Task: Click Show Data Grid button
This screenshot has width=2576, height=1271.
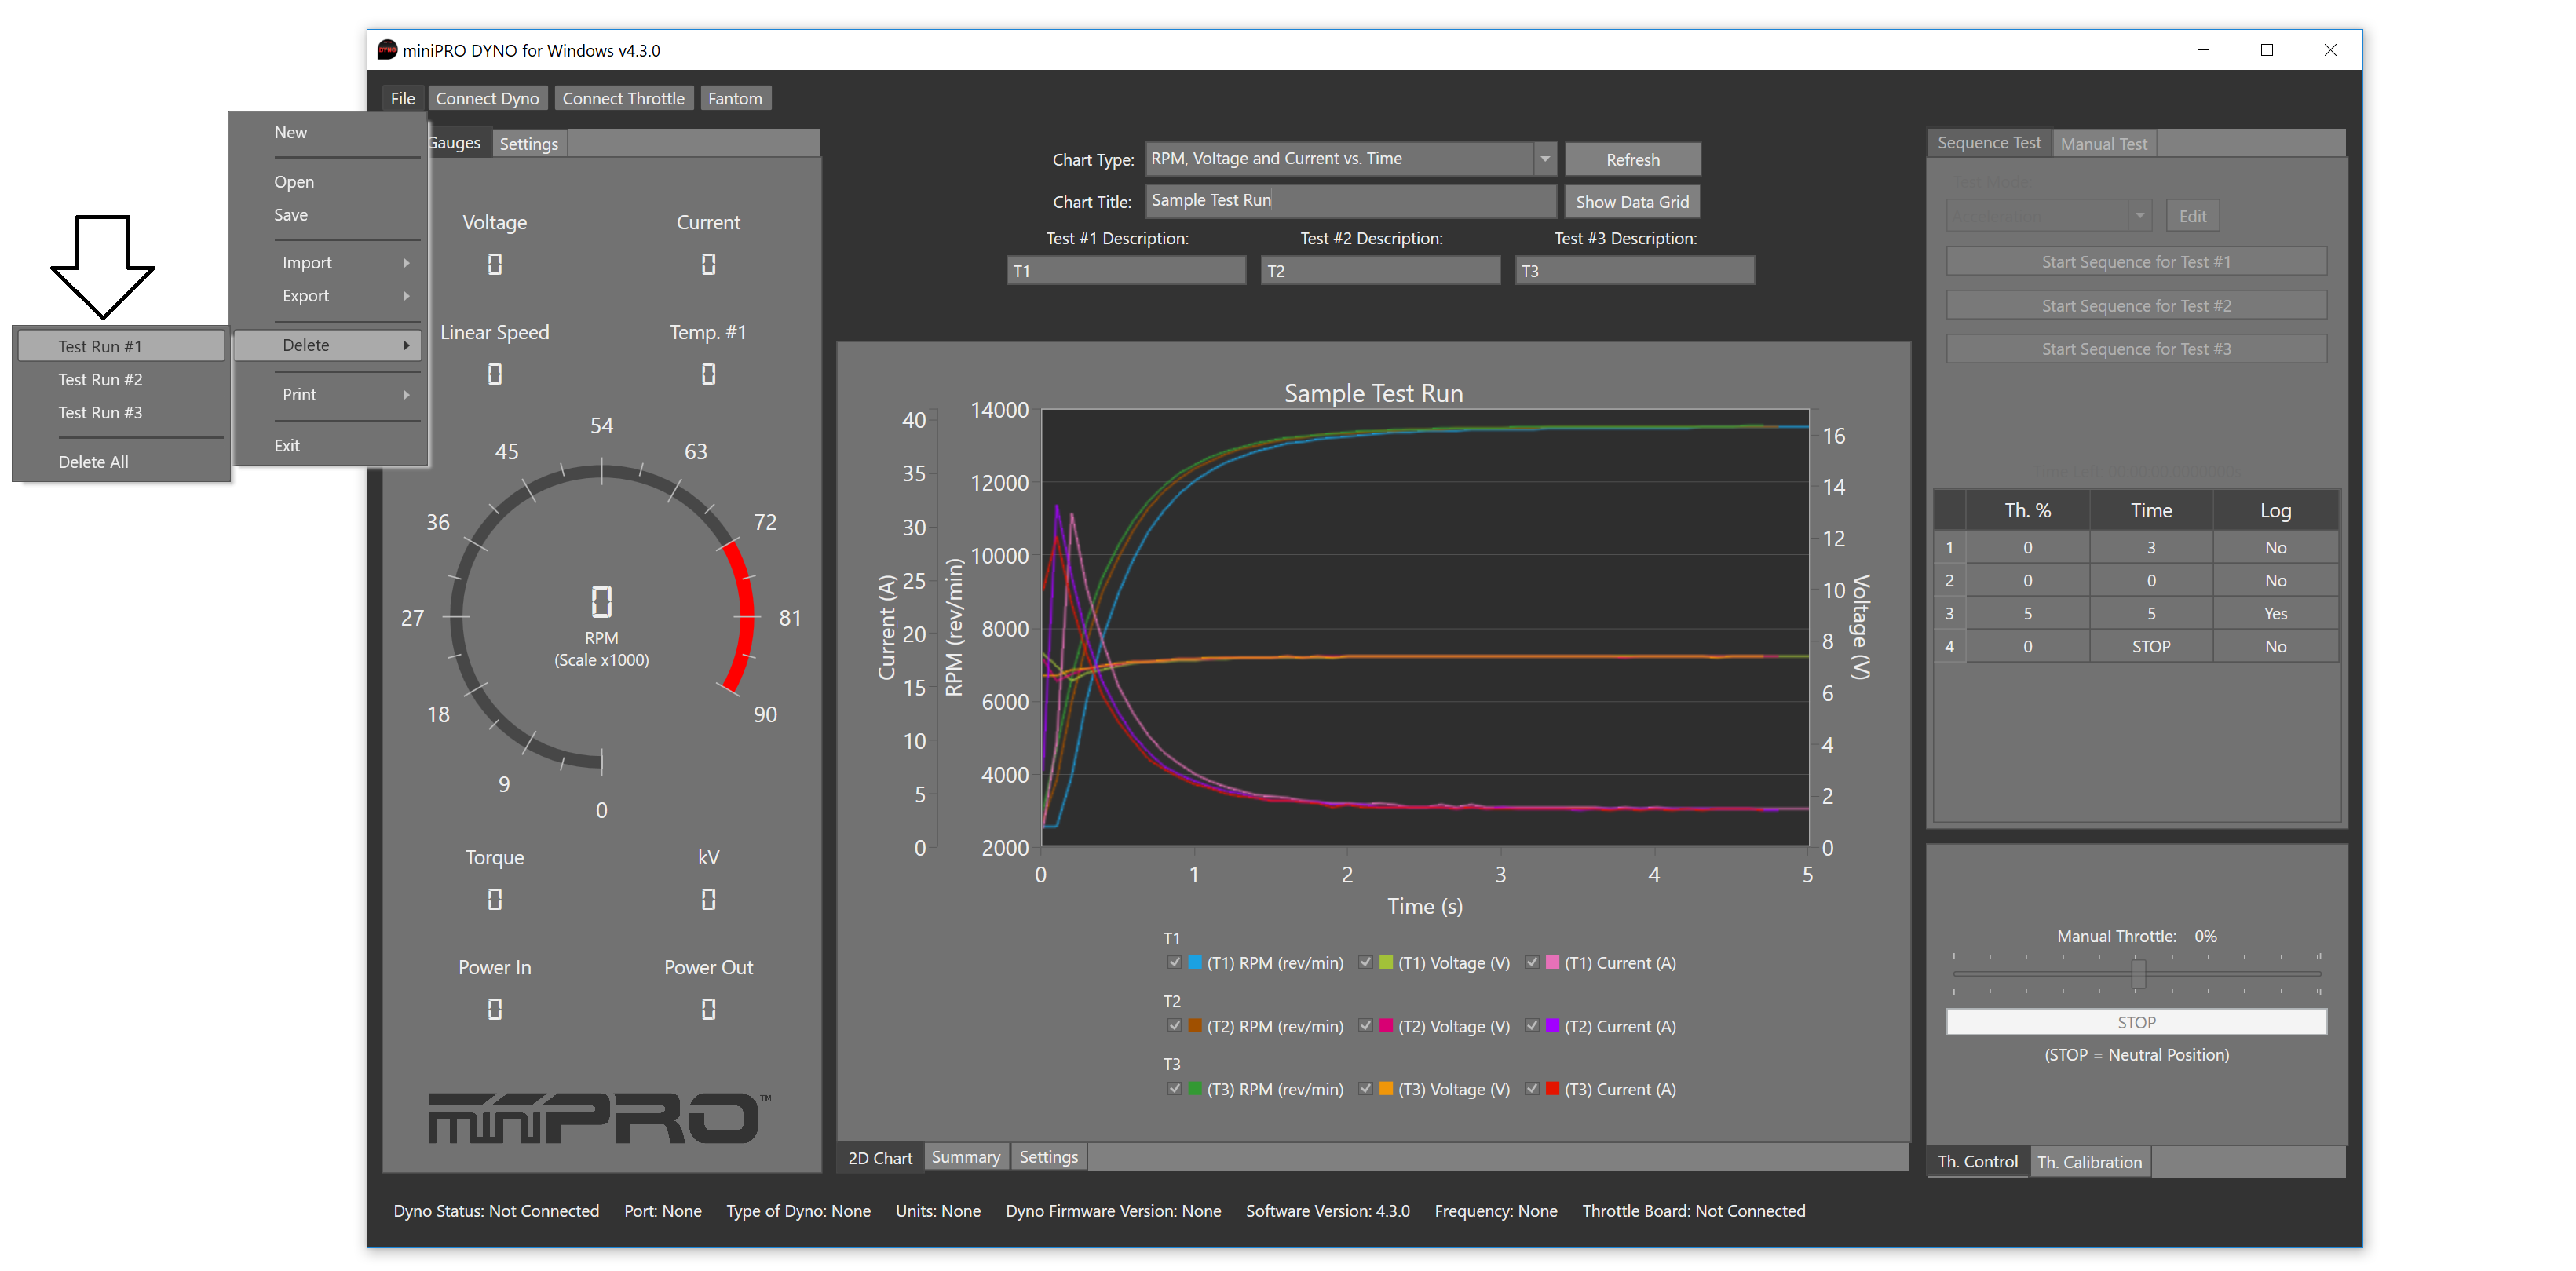Action: pyautogui.click(x=1632, y=202)
